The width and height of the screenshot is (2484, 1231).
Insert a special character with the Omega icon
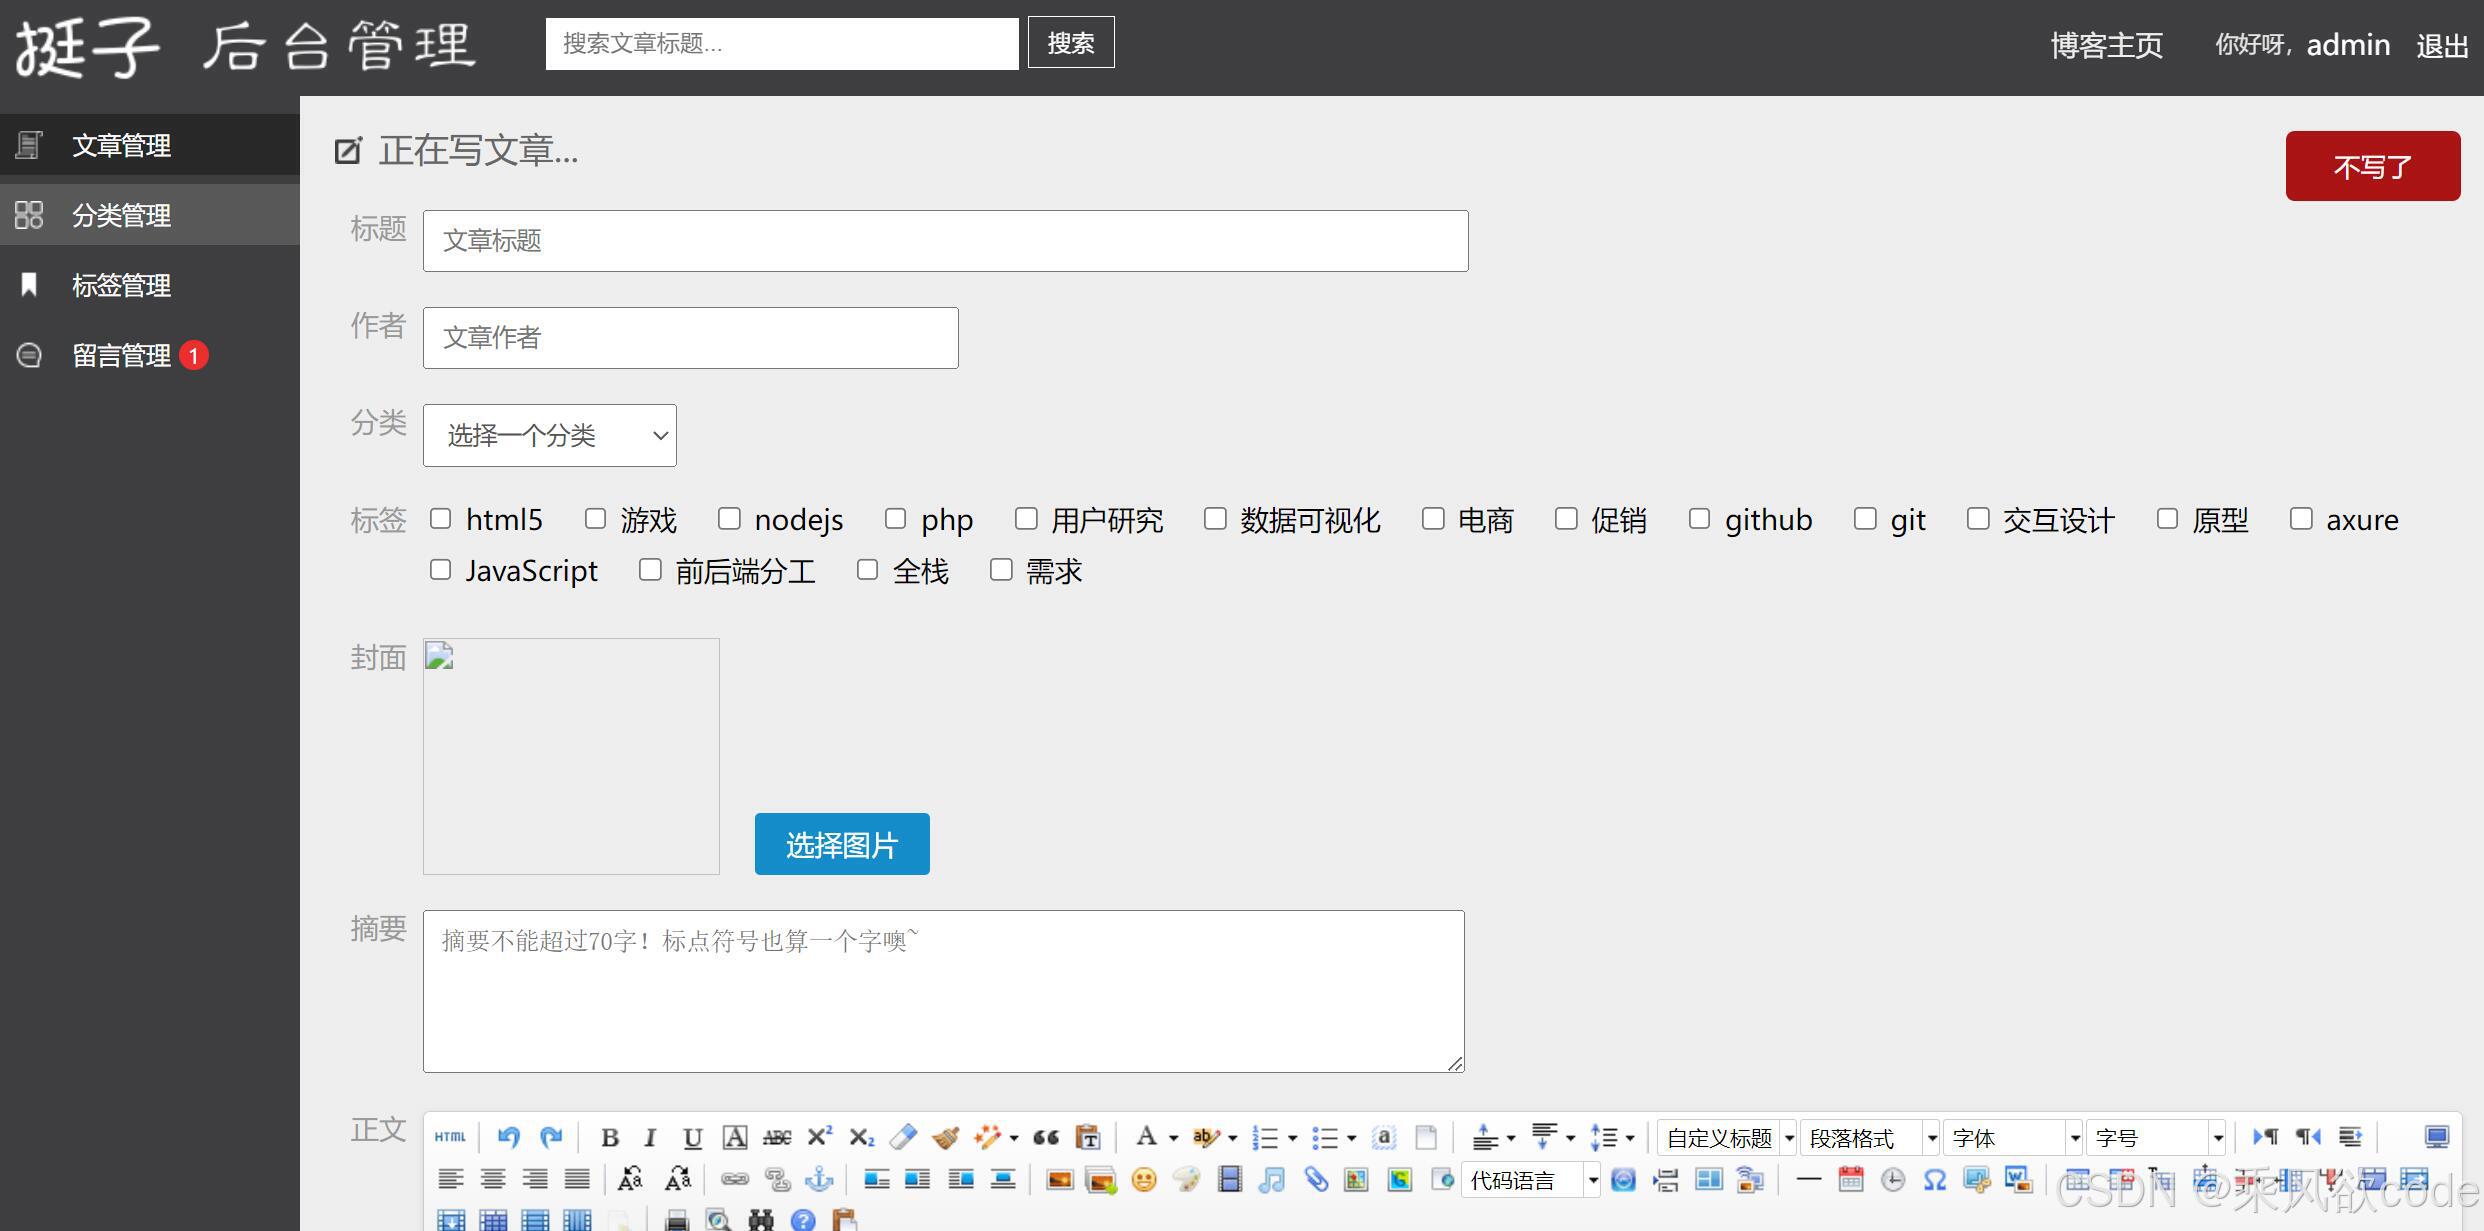click(1934, 1180)
